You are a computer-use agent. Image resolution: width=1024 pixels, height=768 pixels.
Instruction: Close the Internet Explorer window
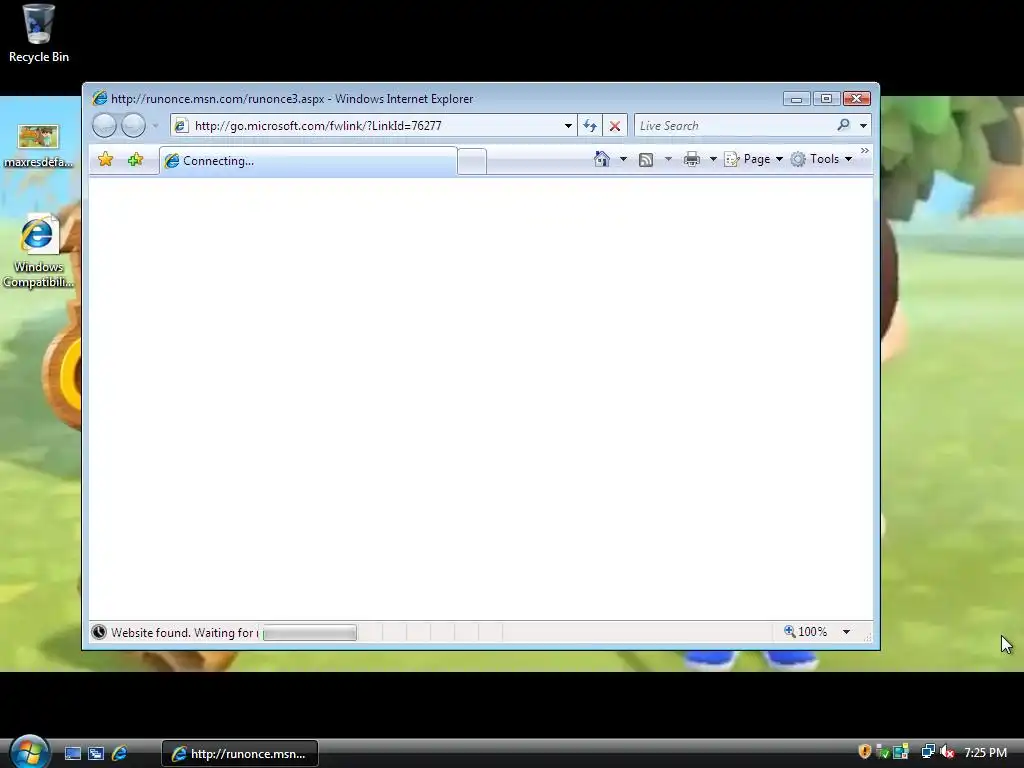(857, 99)
